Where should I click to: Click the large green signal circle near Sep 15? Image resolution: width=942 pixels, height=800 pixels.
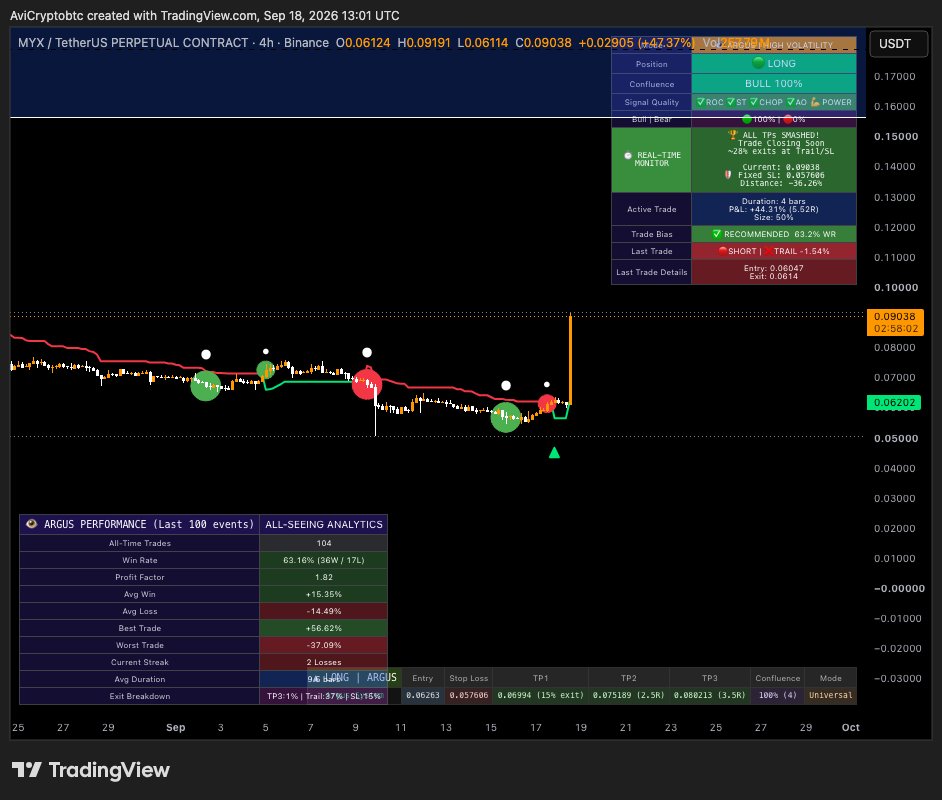505,417
